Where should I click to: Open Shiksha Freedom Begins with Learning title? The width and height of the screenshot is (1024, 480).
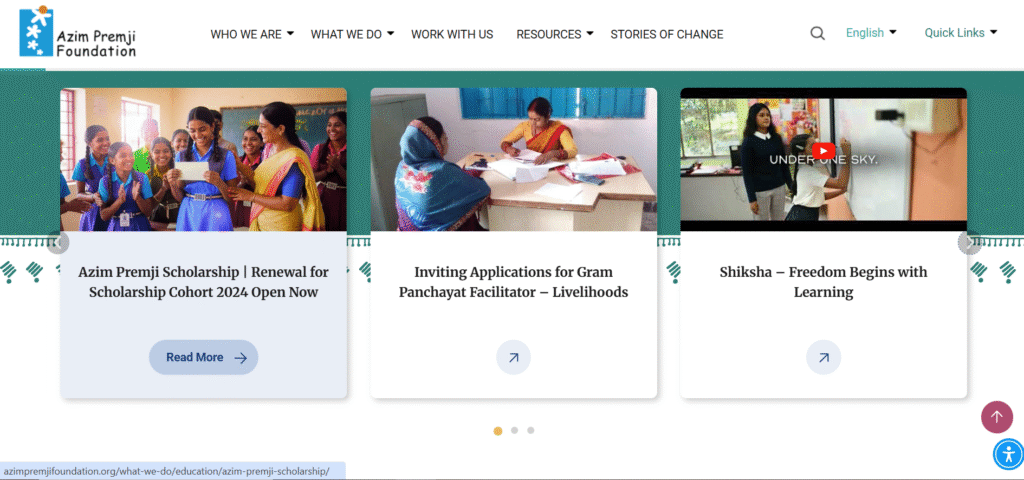(x=824, y=281)
